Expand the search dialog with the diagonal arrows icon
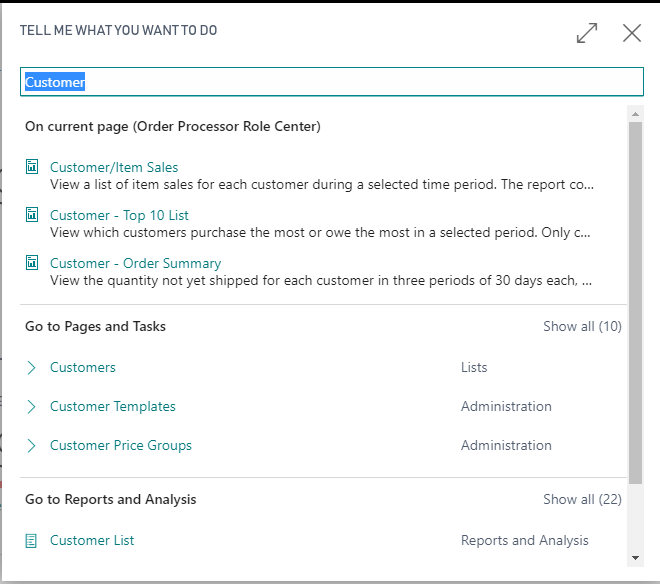This screenshot has width=660, height=584. click(x=587, y=33)
